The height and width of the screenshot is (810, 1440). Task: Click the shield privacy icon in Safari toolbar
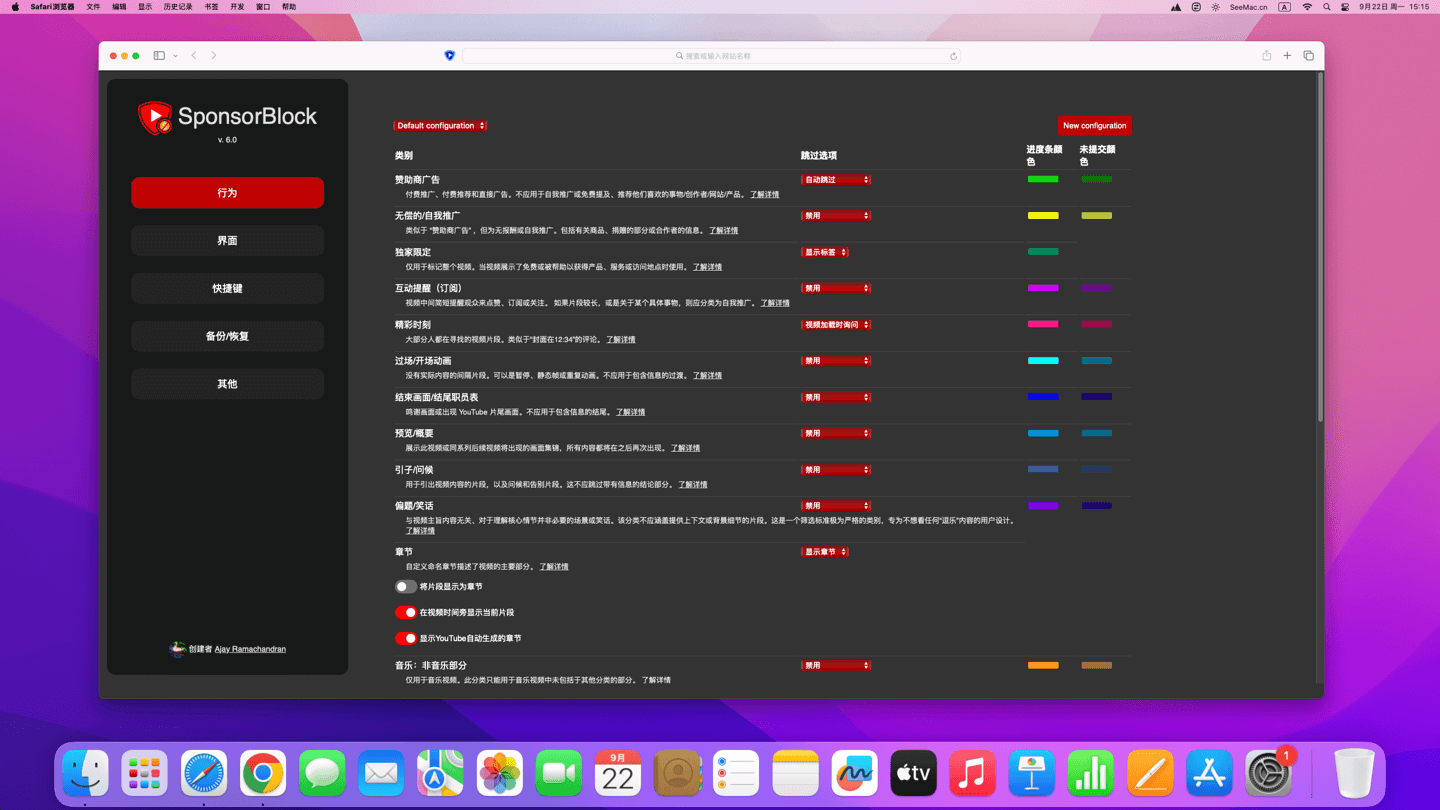click(x=449, y=56)
